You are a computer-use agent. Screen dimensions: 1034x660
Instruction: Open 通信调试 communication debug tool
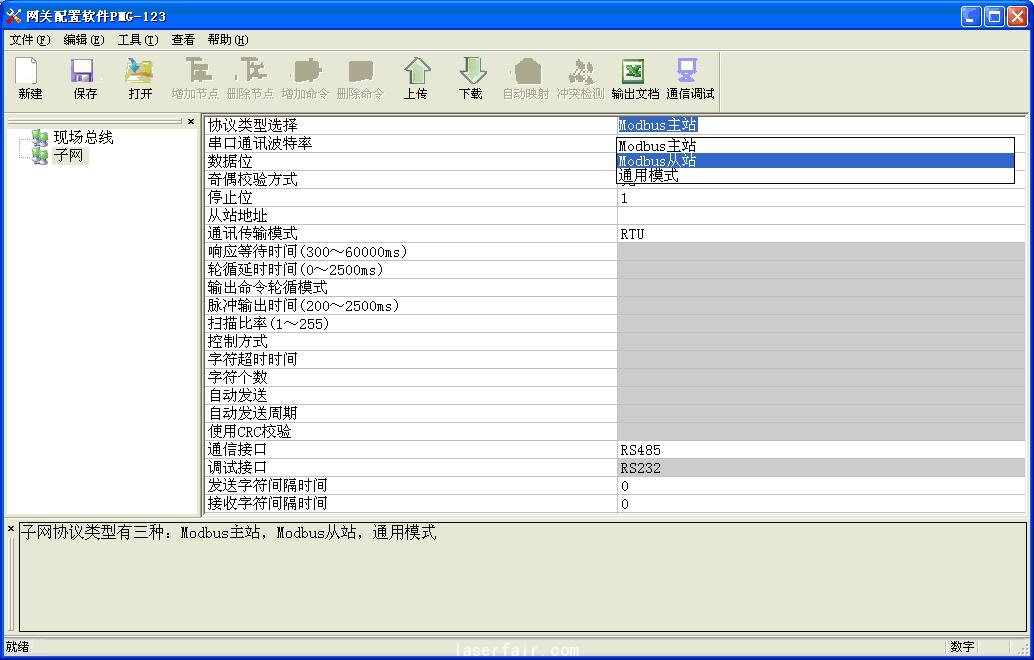coord(690,78)
